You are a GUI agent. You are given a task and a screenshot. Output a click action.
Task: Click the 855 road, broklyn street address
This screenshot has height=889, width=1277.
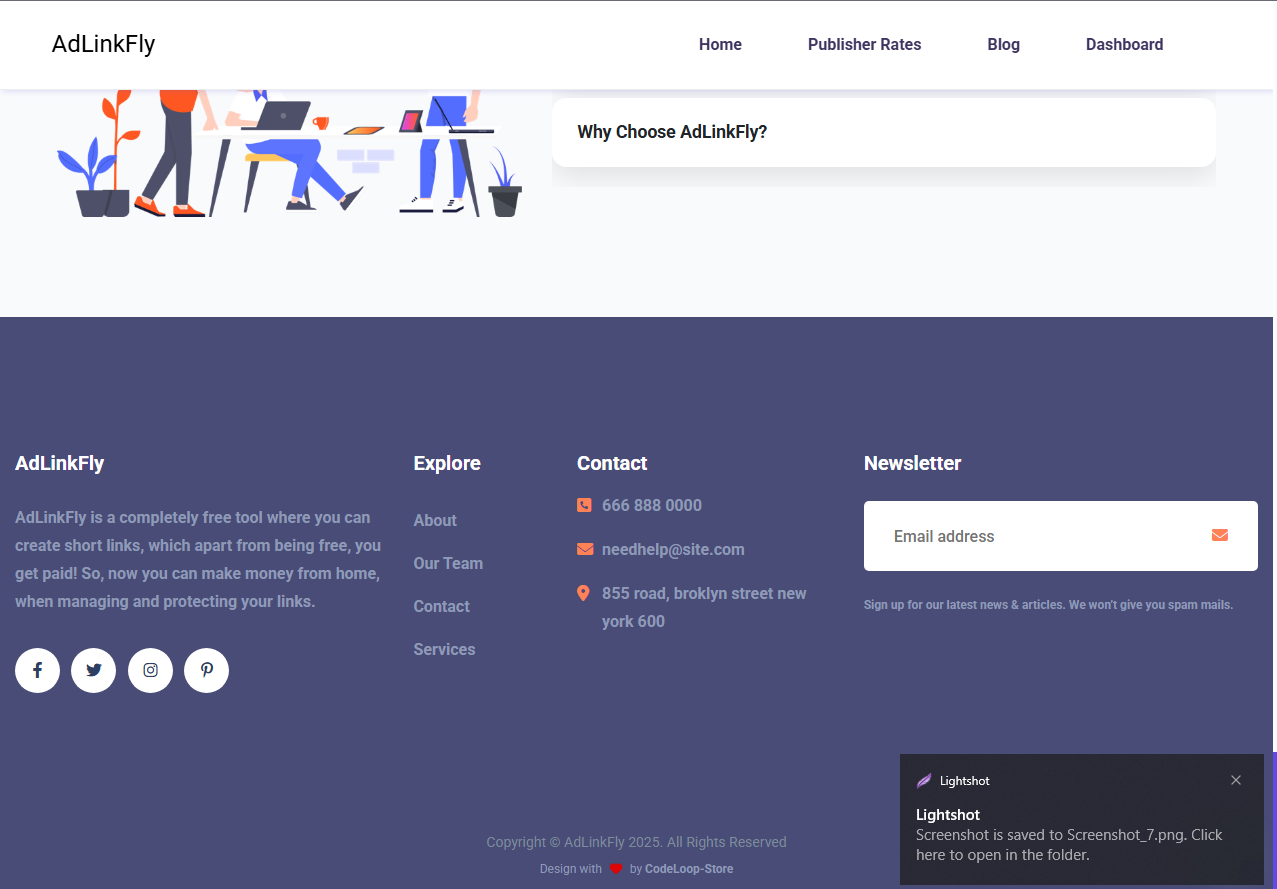click(x=704, y=607)
